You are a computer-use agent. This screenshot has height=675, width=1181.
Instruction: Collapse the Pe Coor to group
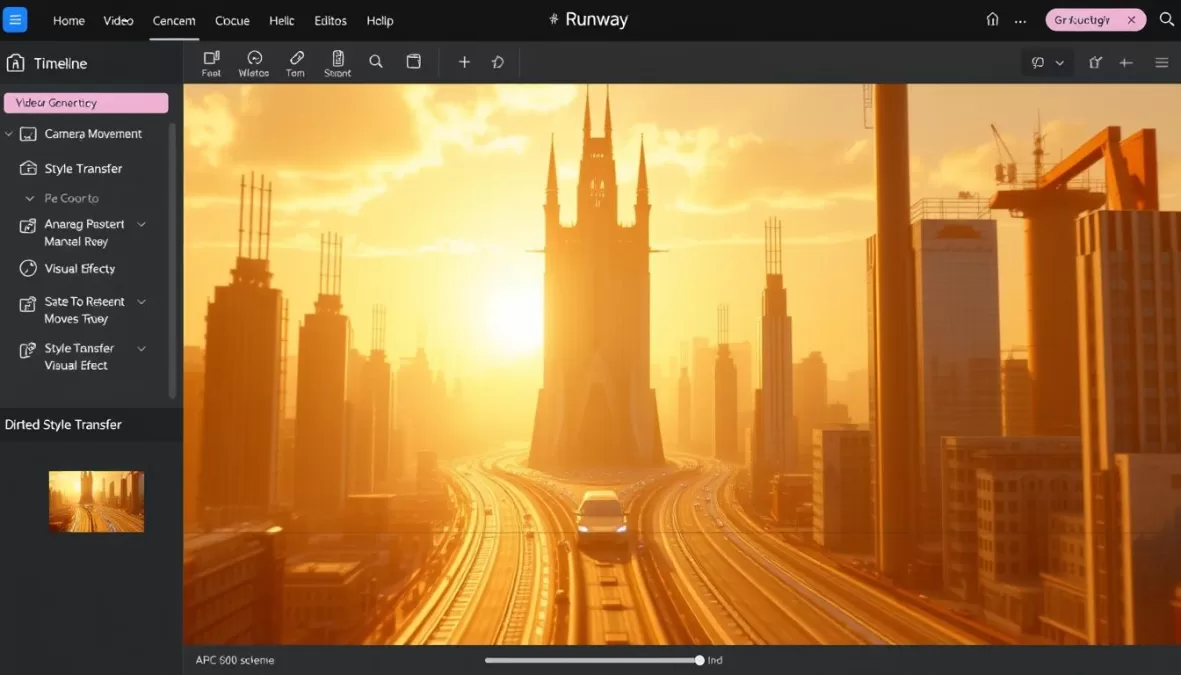29,198
